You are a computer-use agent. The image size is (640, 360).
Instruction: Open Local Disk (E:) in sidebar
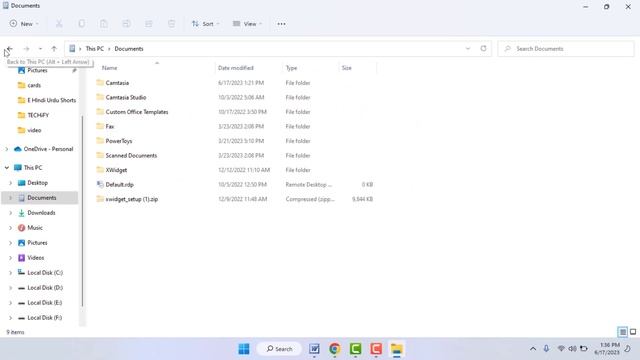(x=44, y=303)
